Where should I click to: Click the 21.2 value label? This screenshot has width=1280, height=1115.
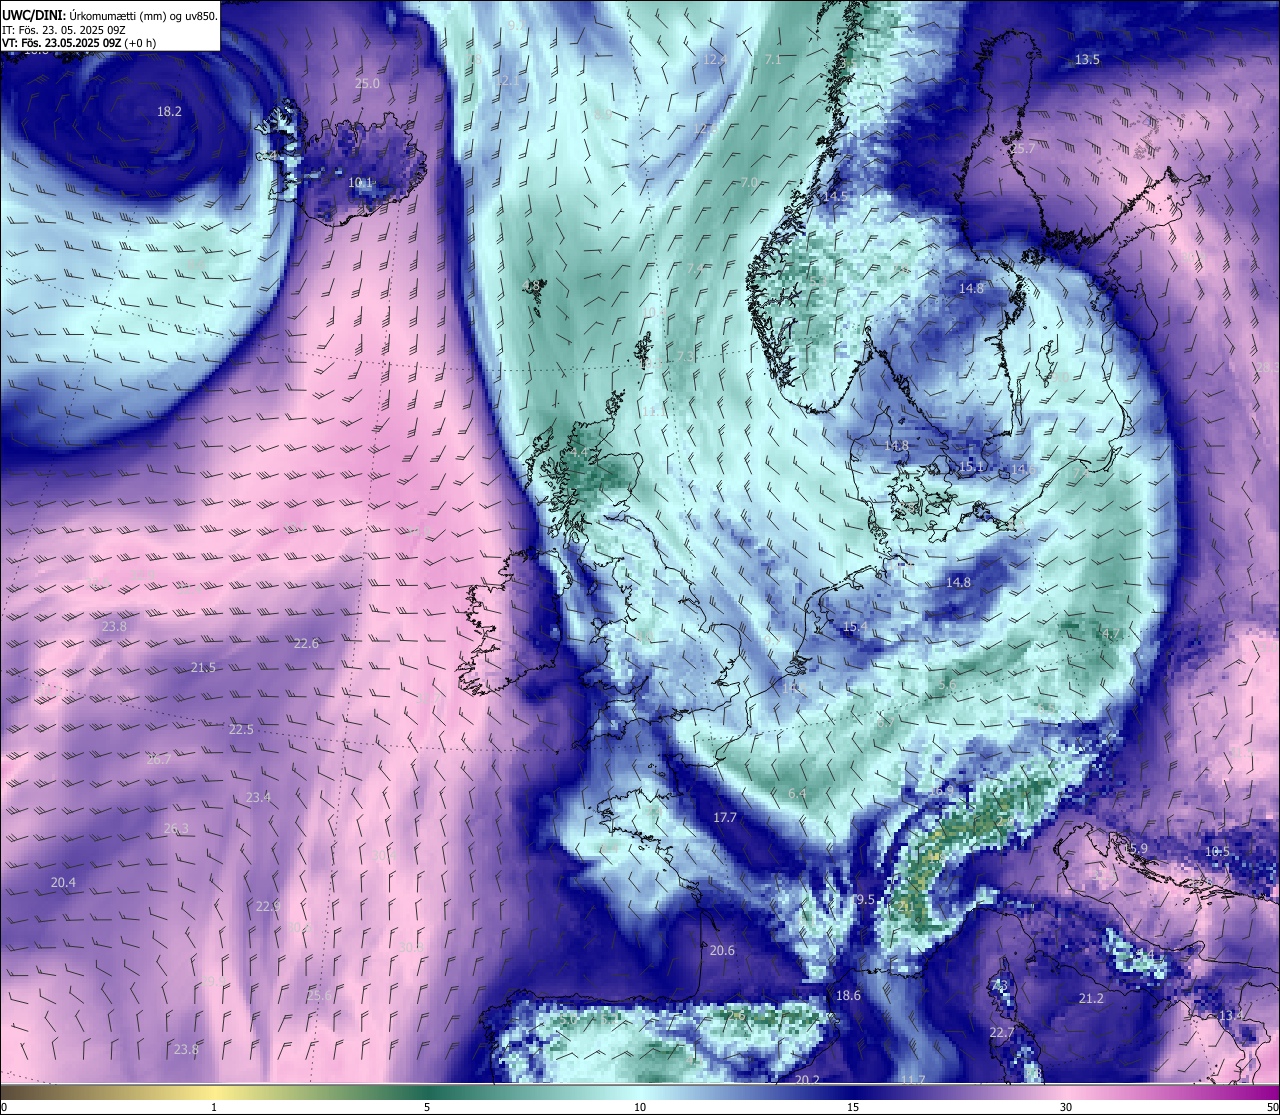point(1091,998)
